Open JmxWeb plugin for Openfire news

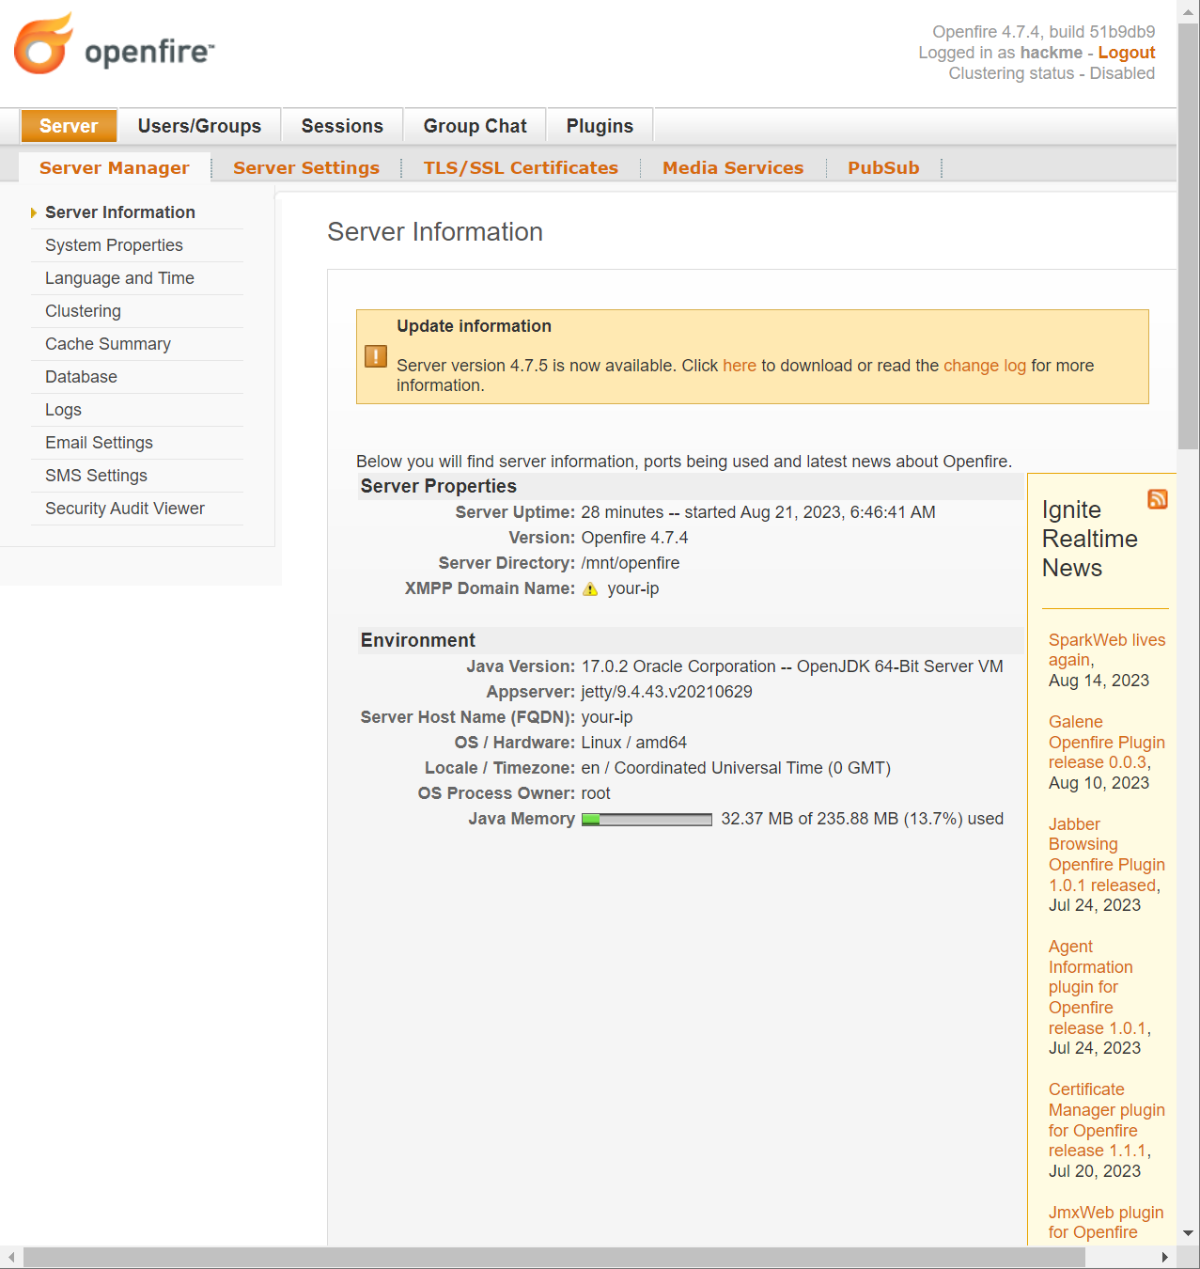(1106, 1222)
